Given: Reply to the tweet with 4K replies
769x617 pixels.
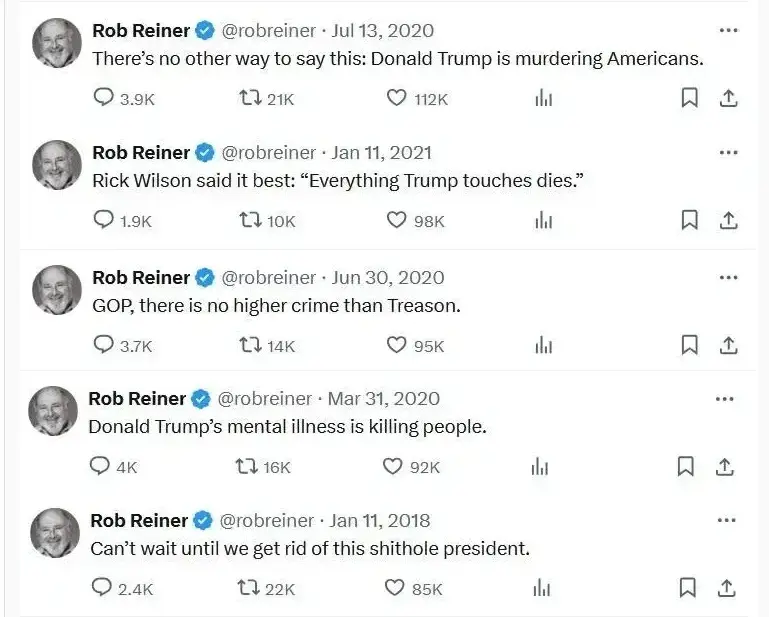Looking at the screenshot, I should click(100, 467).
